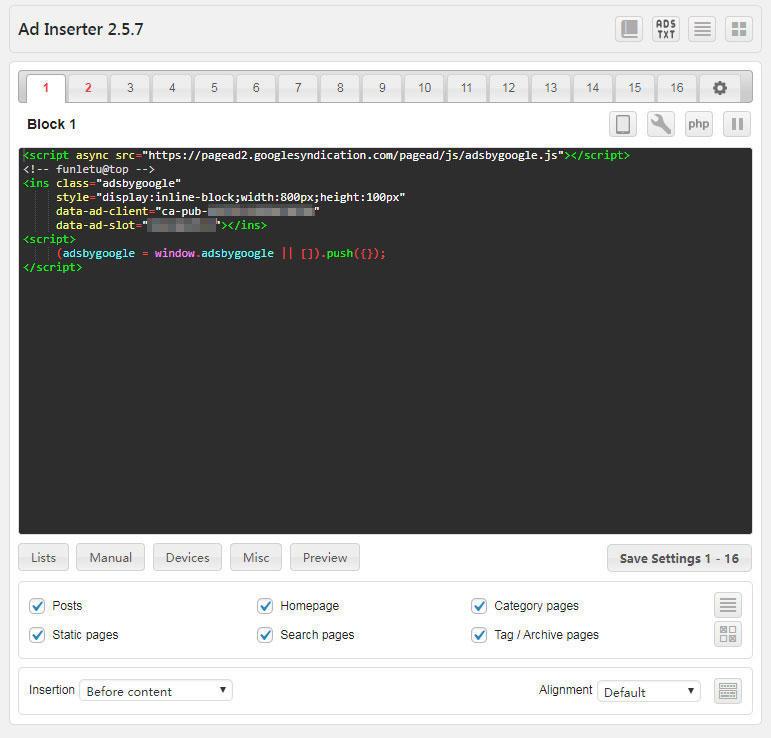Image resolution: width=771 pixels, height=738 pixels.
Task: Click the Devices button
Action: point(187,558)
